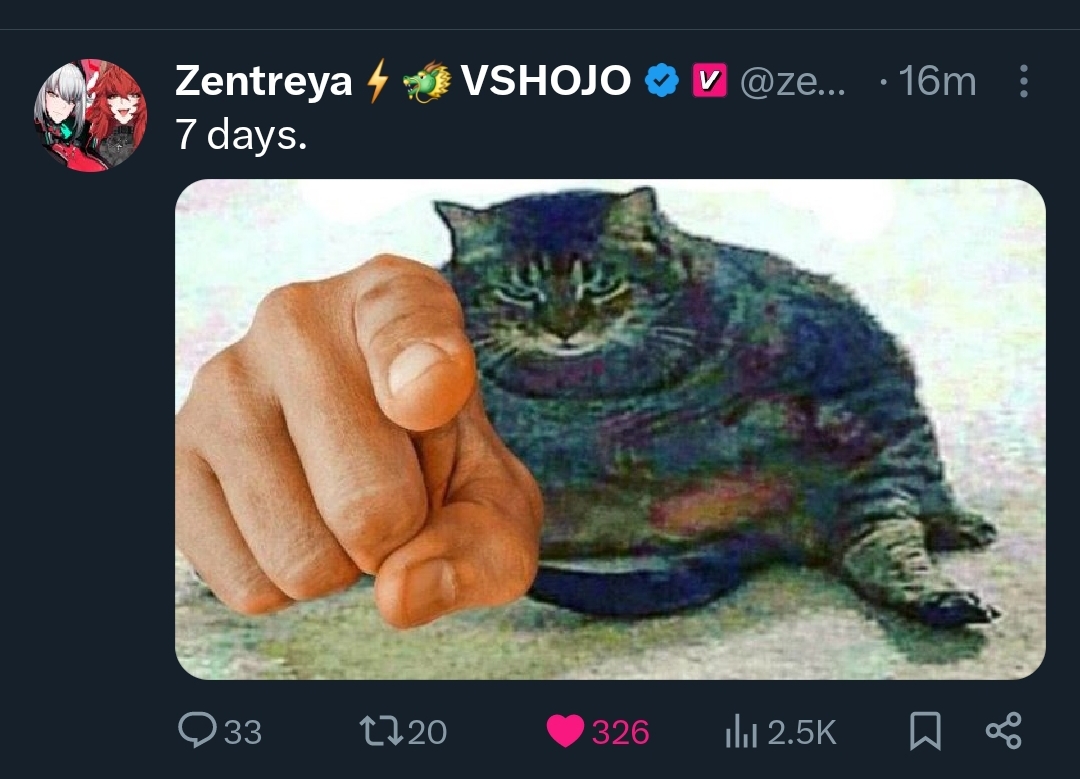1080x779 pixels.
Task: Click the pink VSHOJO affiliate badge
Action: [709, 81]
